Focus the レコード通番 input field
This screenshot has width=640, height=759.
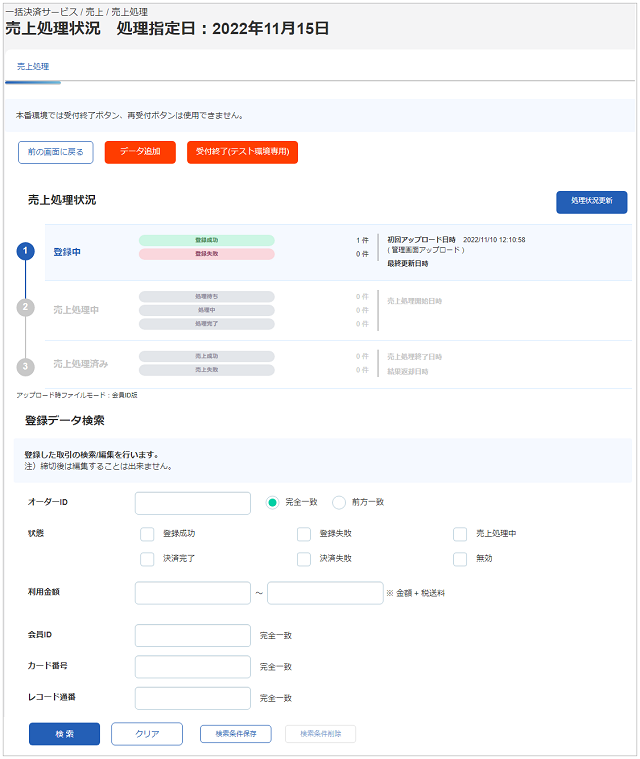(x=193, y=698)
